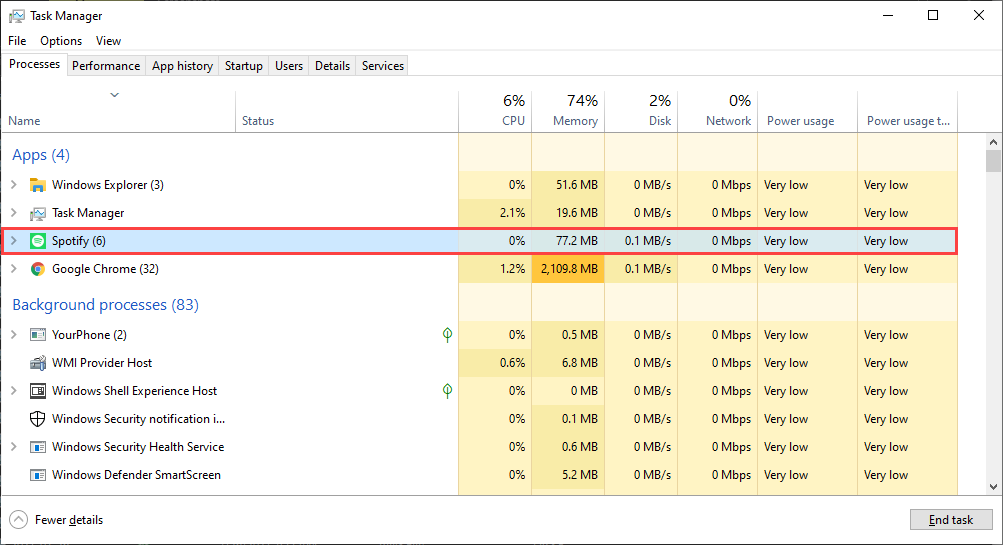Expand the Spotify process group
This screenshot has height=545, width=1003.
pyautogui.click(x=13, y=241)
